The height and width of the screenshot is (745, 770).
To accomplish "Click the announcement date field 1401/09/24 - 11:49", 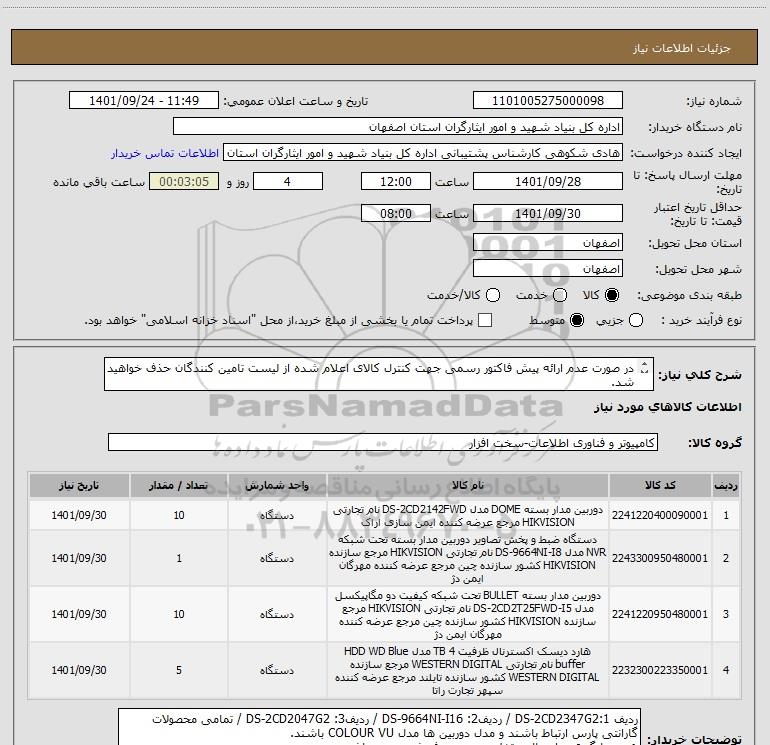I will [x=144, y=101].
